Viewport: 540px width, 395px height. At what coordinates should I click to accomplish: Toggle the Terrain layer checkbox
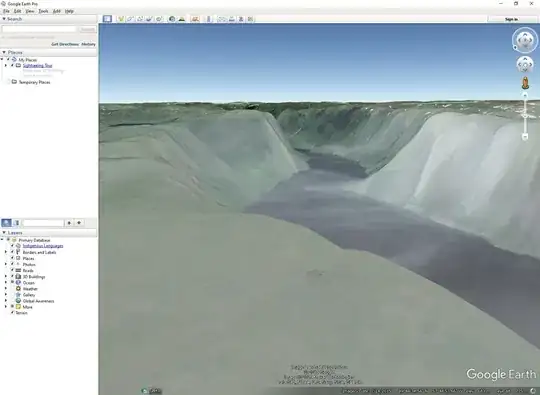click(12, 313)
